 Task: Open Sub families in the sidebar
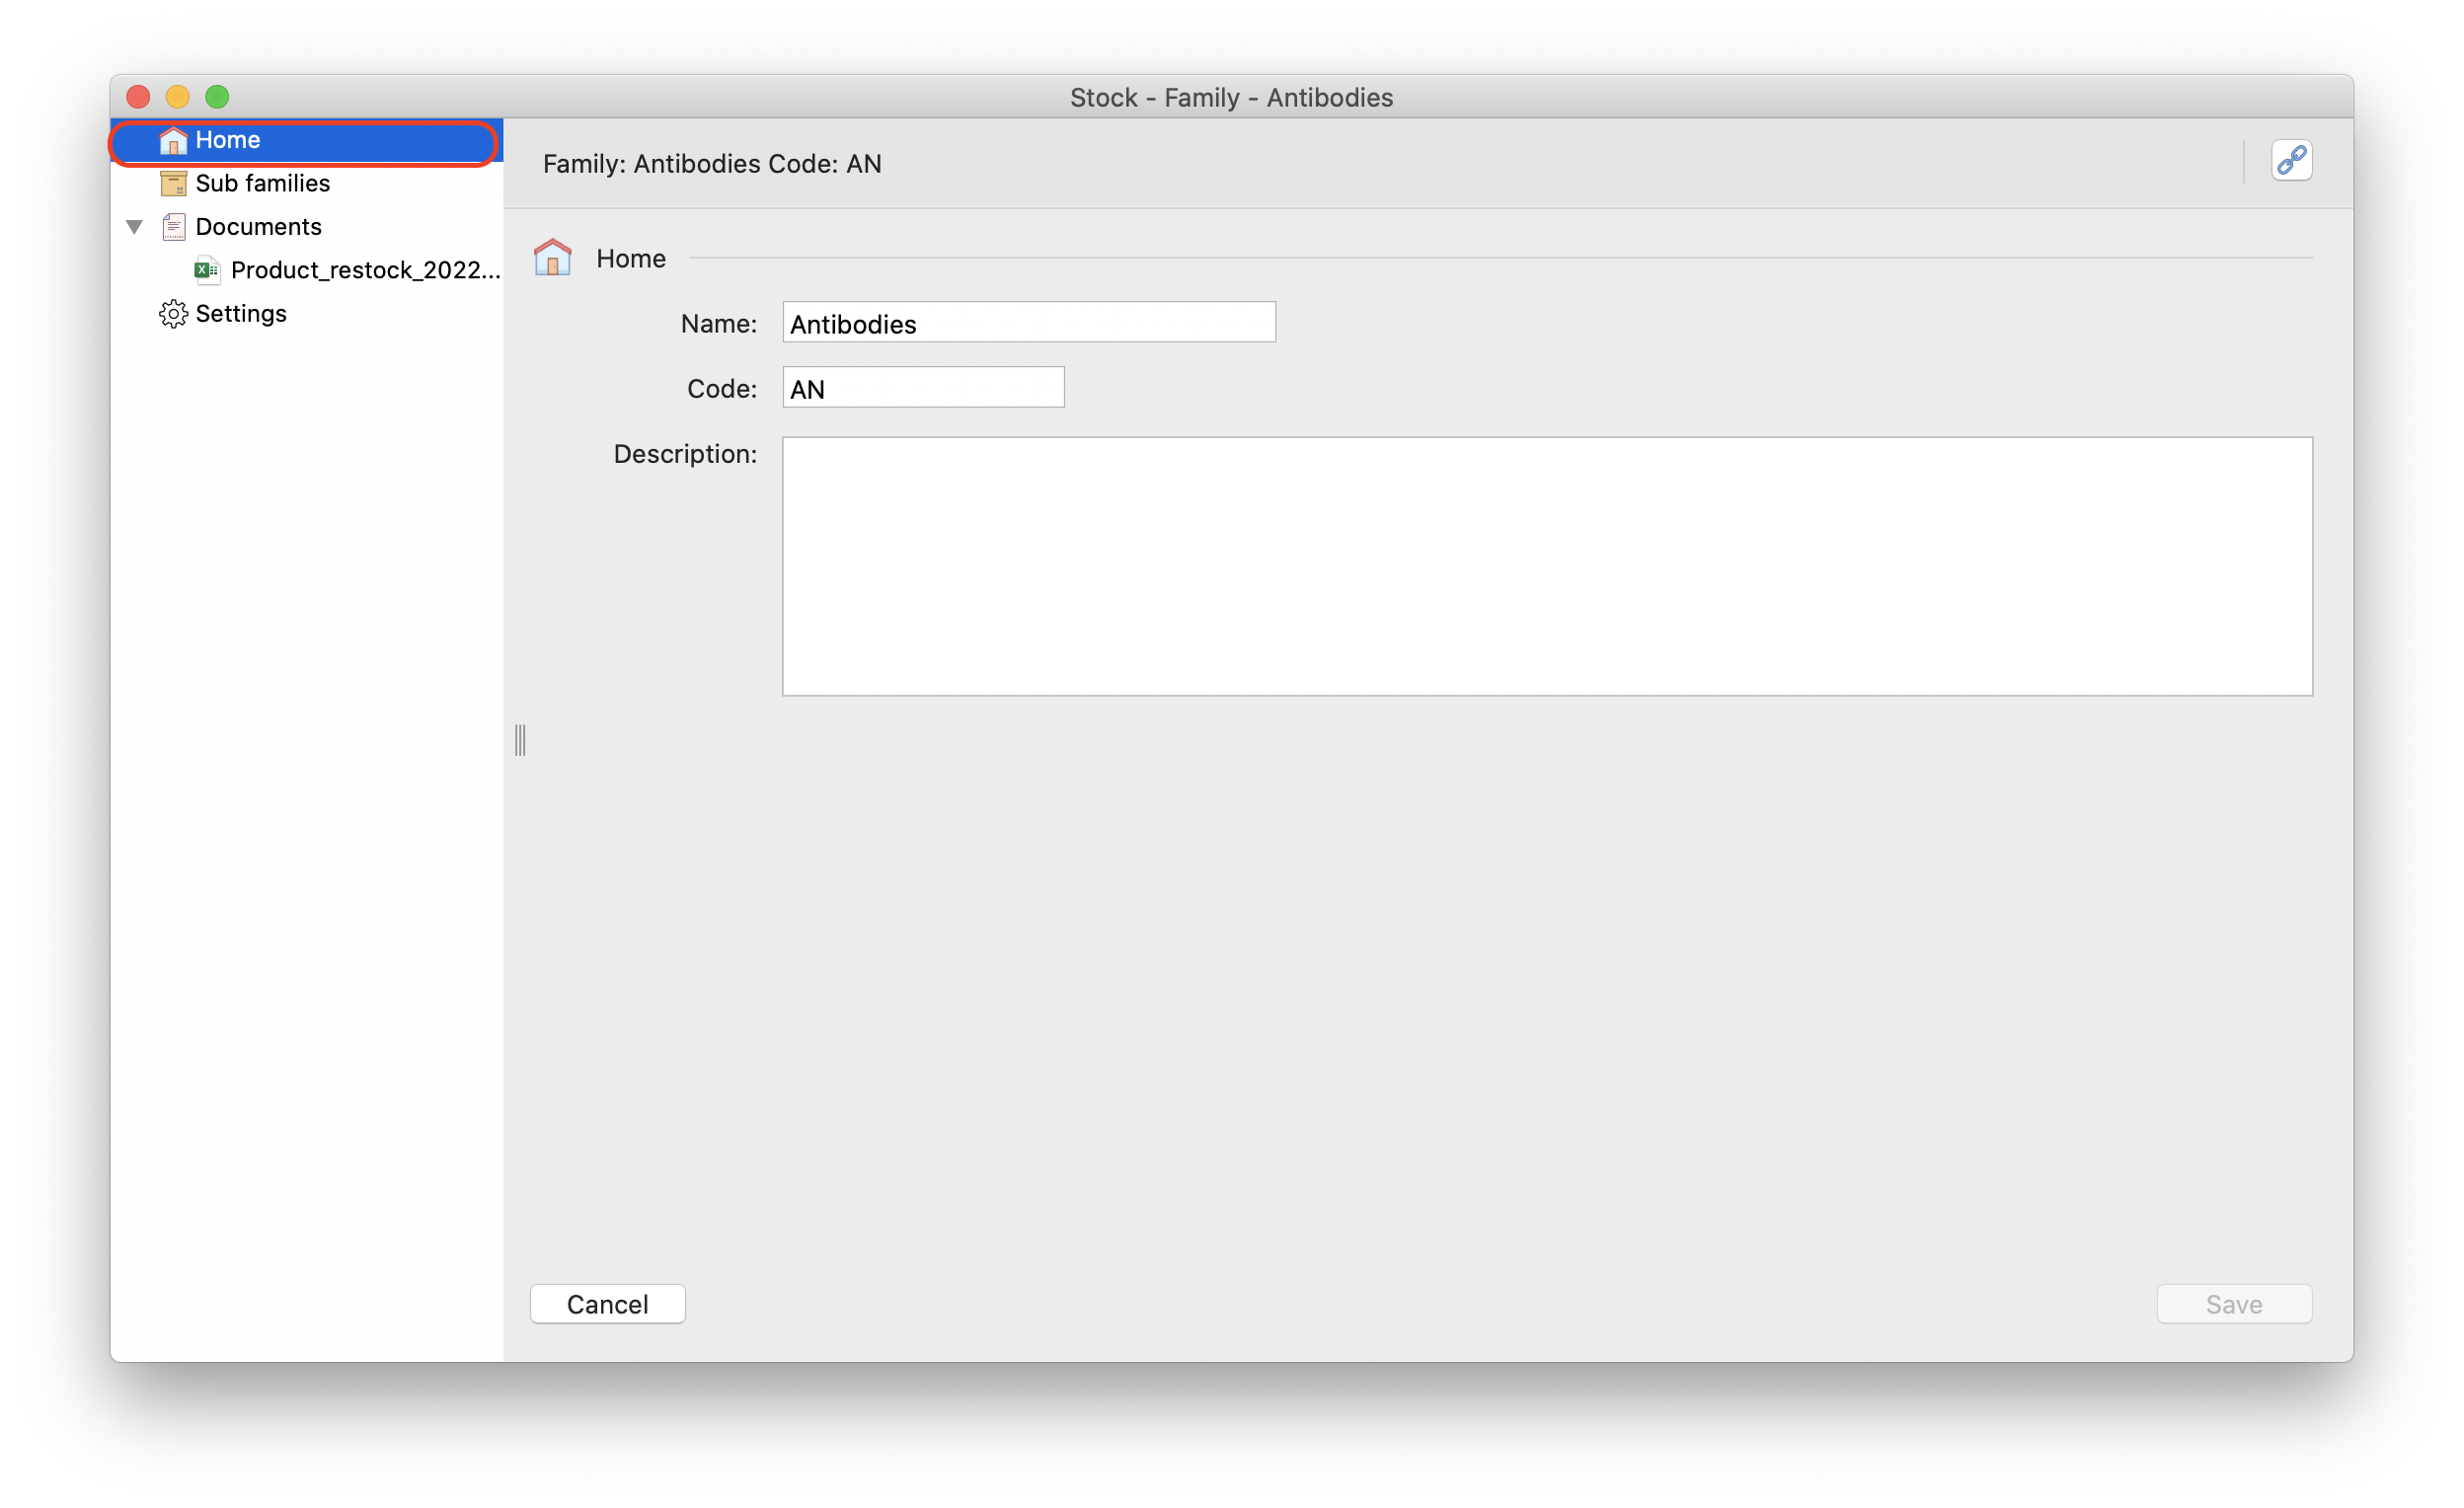coord(306,183)
